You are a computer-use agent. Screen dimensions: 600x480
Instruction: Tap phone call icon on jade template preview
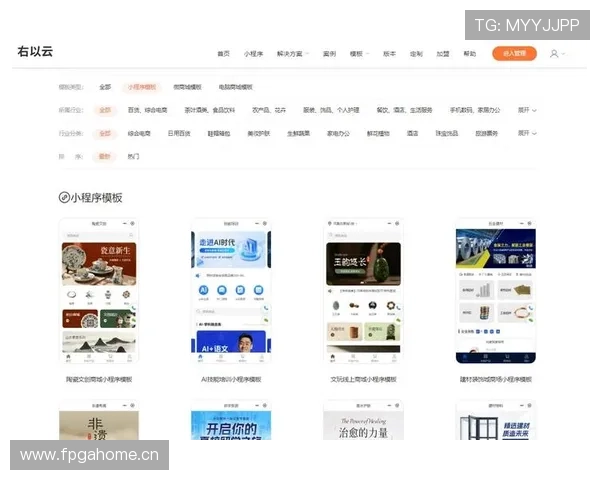398,308
